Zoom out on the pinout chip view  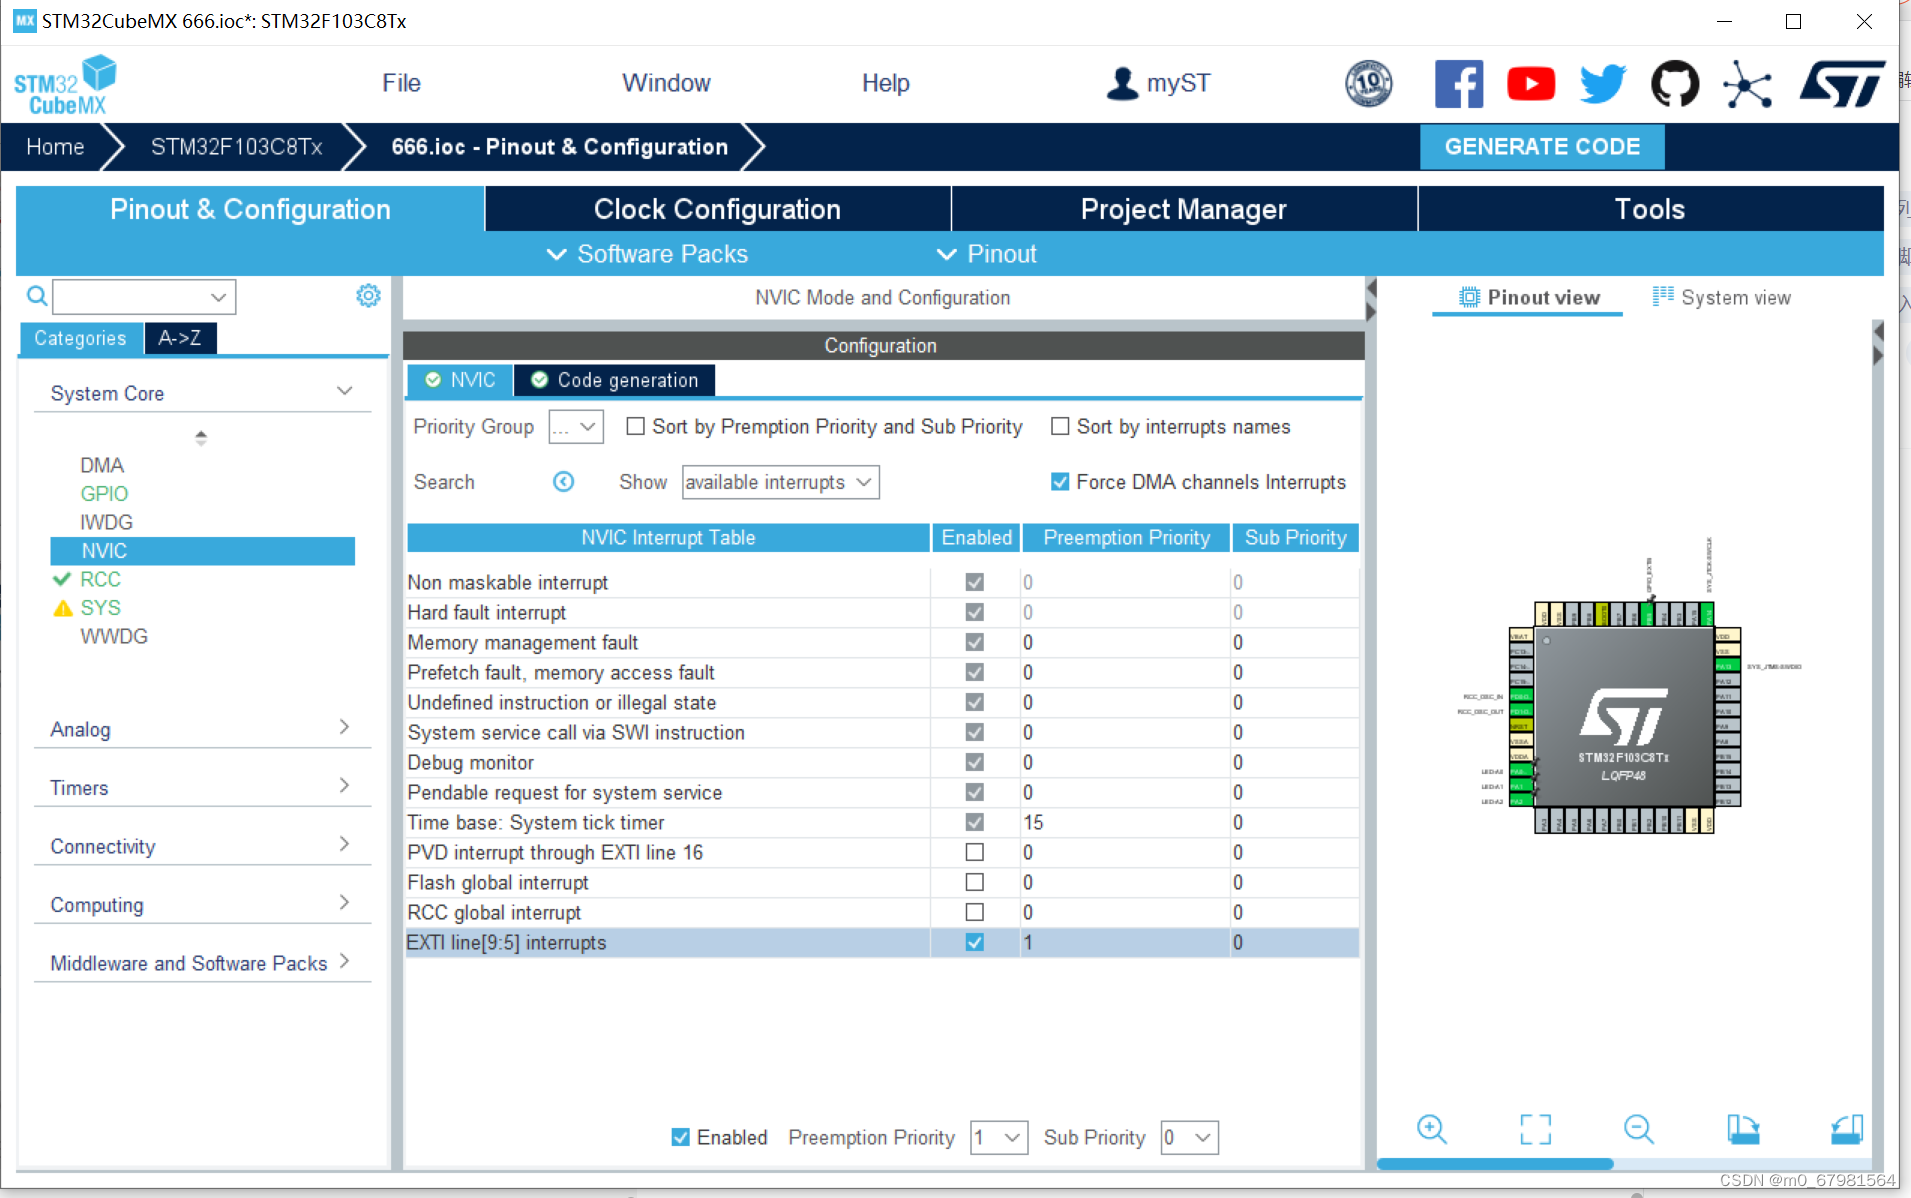click(x=1639, y=1129)
